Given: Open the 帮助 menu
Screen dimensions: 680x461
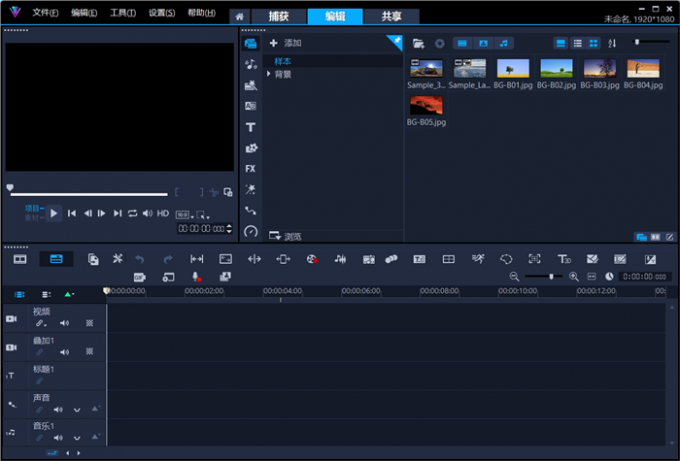Looking at the screenshot, I should click(202, 13).
